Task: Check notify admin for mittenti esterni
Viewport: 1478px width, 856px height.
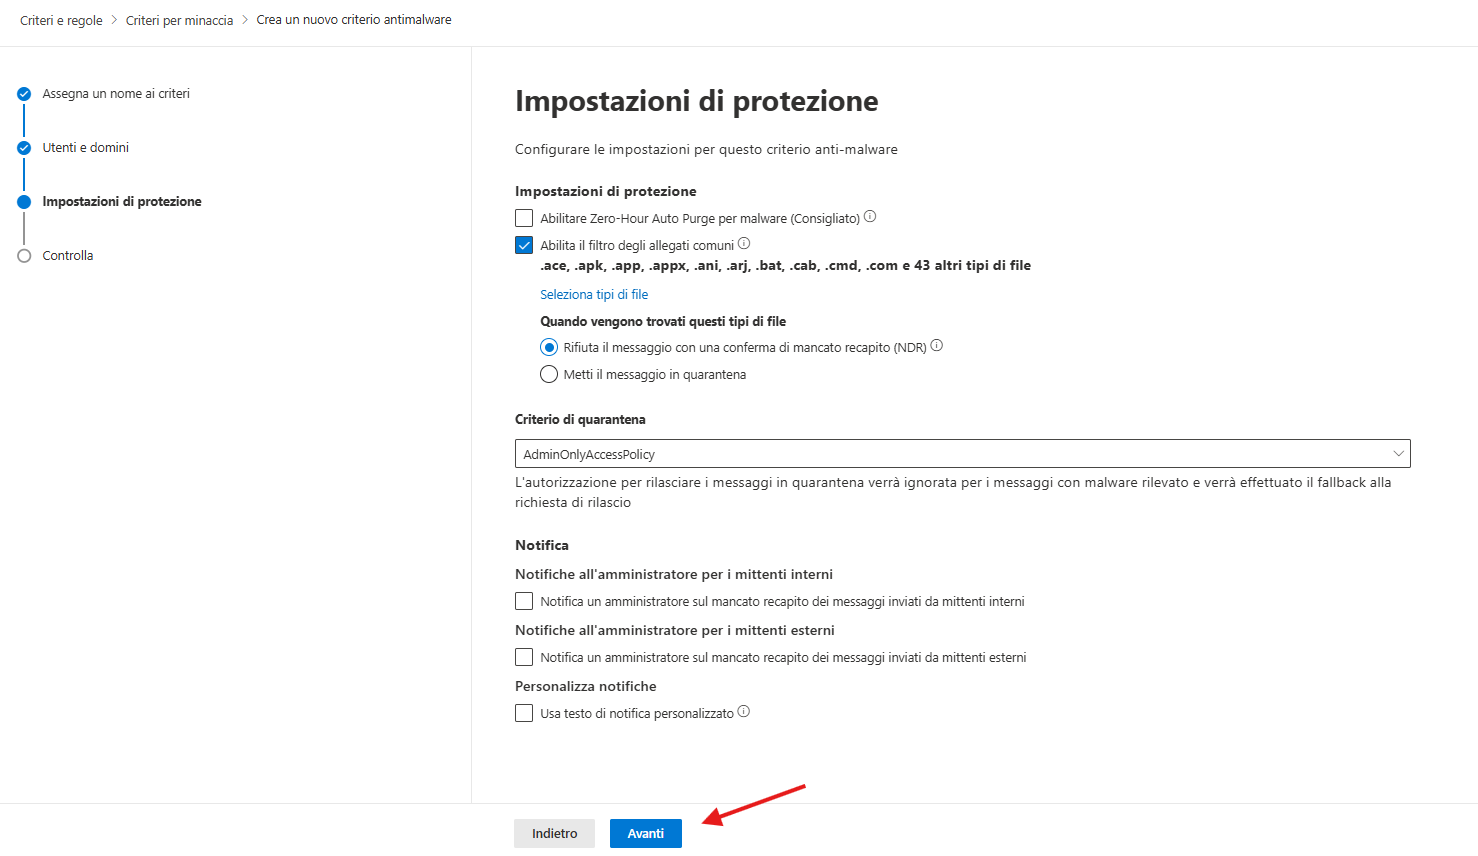Action: [524, 657]
